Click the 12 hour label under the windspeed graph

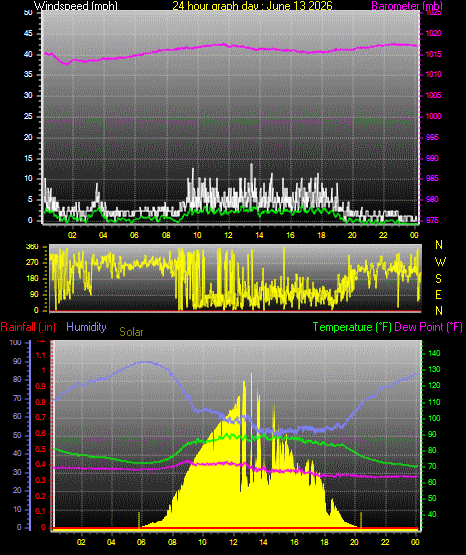(x=228, y=235)
